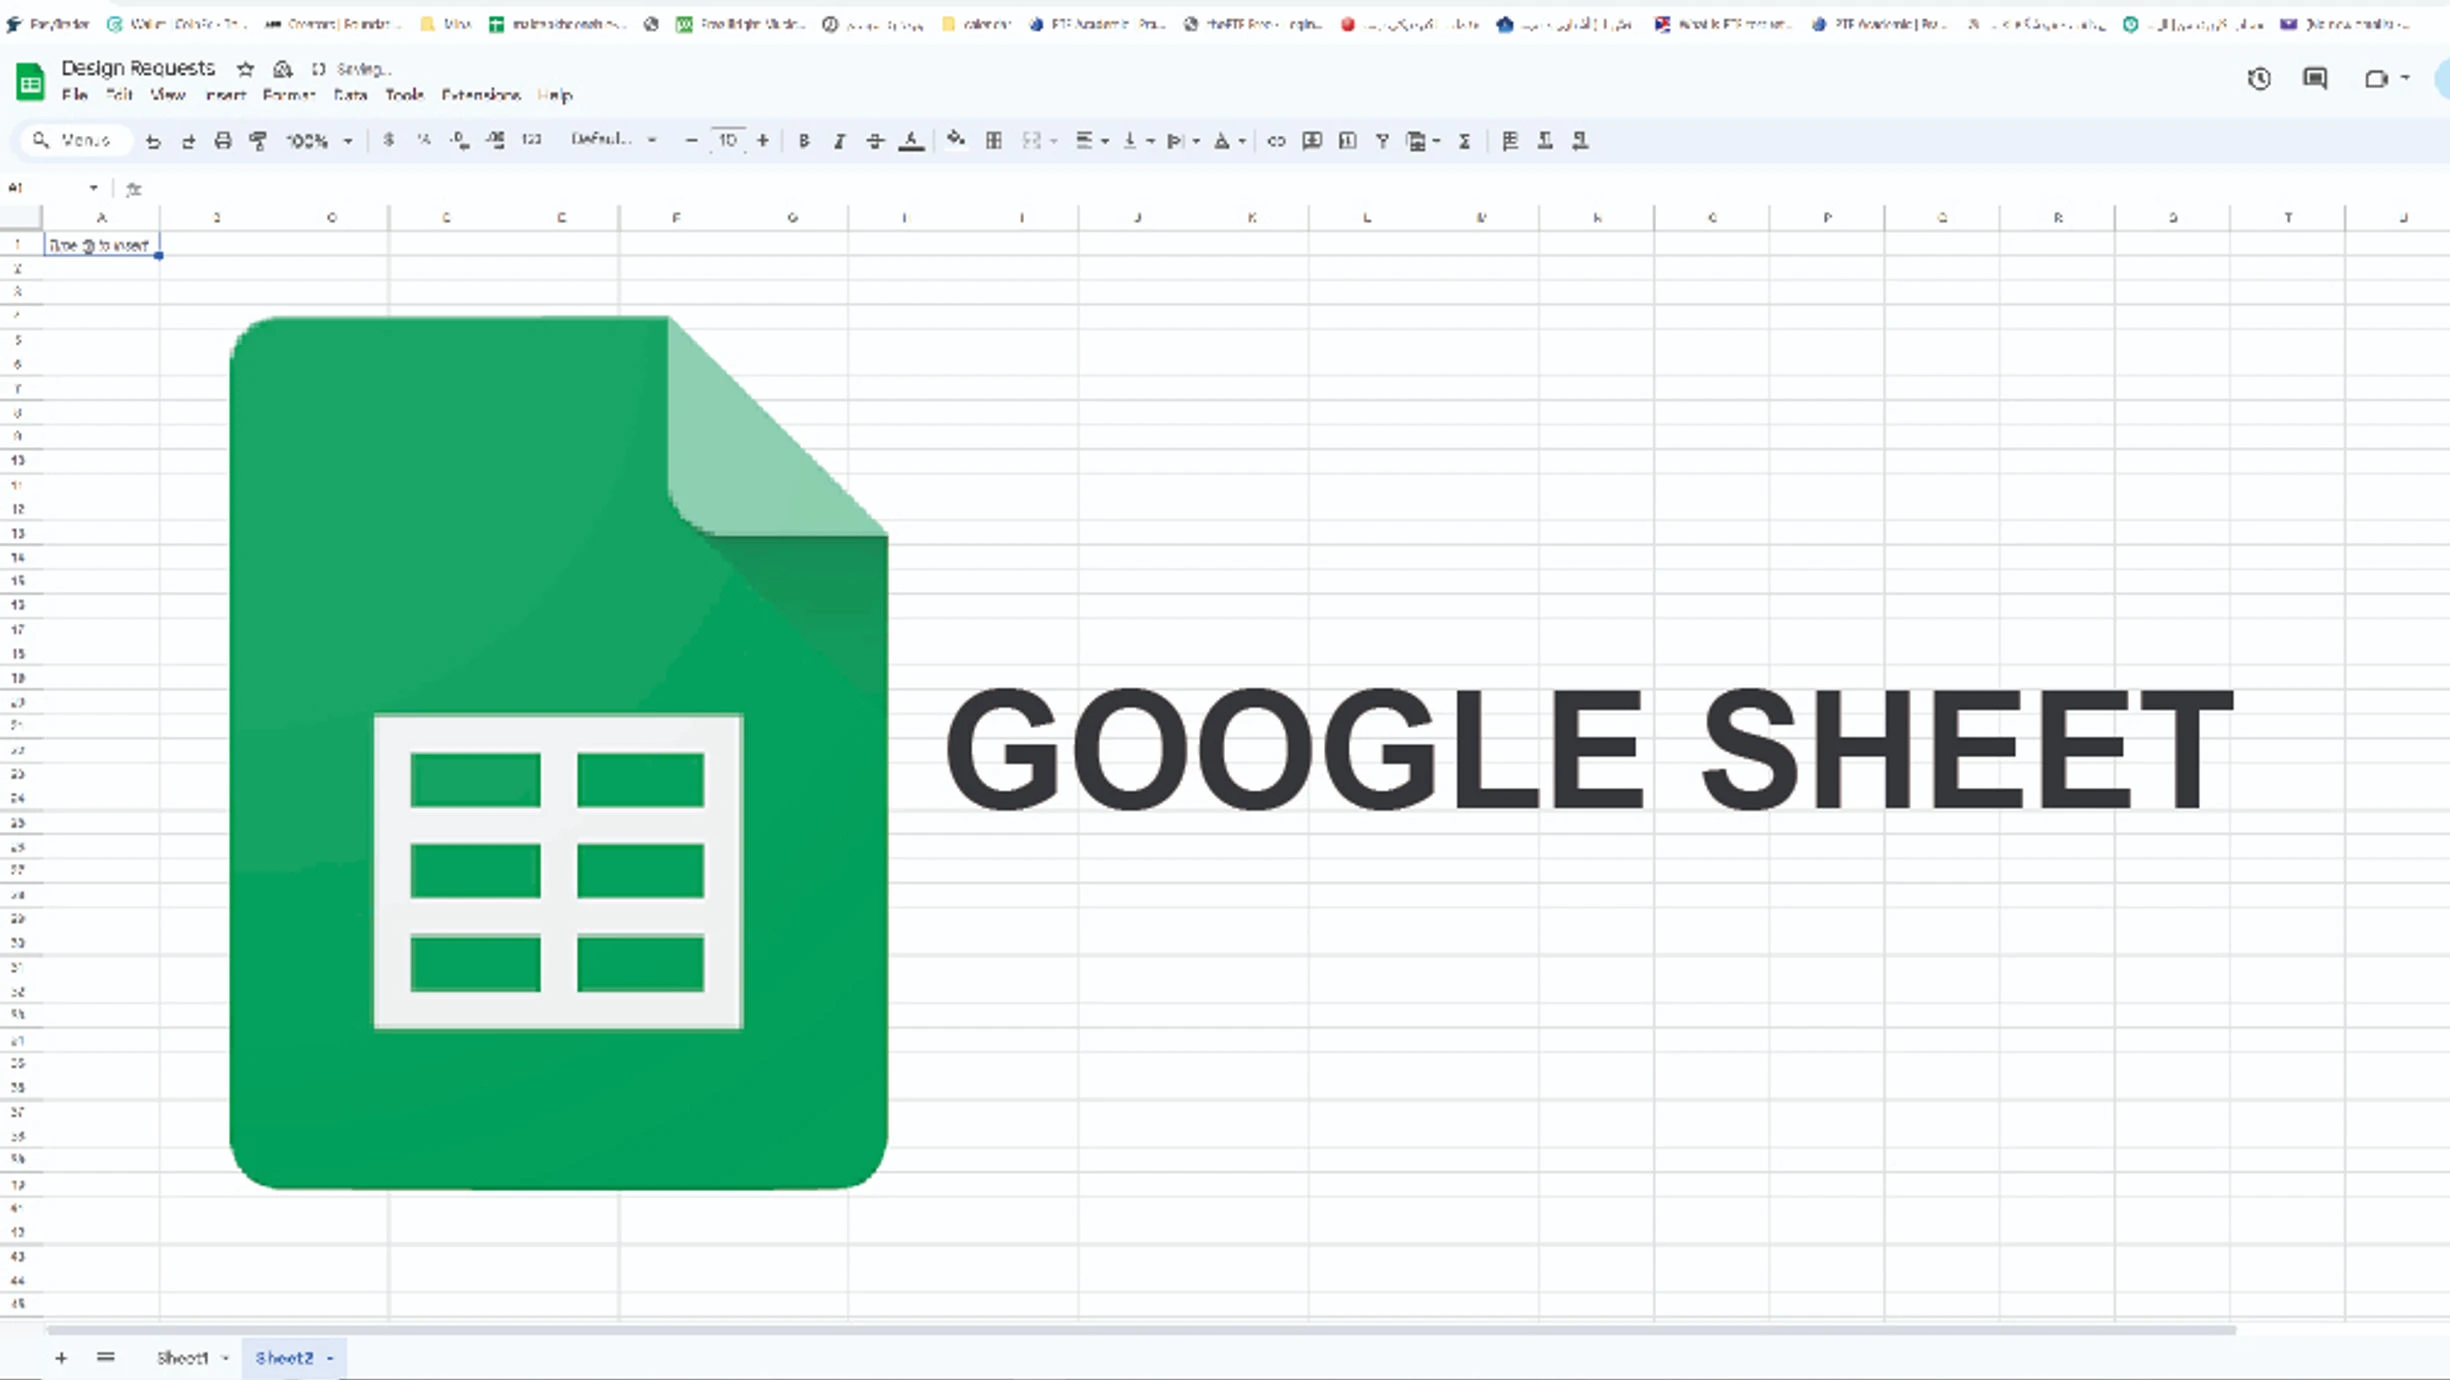Image resolution: width=2450 pixels, height=1380 pixels.
Task: Open the comments panel icon
Action: (x=2315, y=79)
